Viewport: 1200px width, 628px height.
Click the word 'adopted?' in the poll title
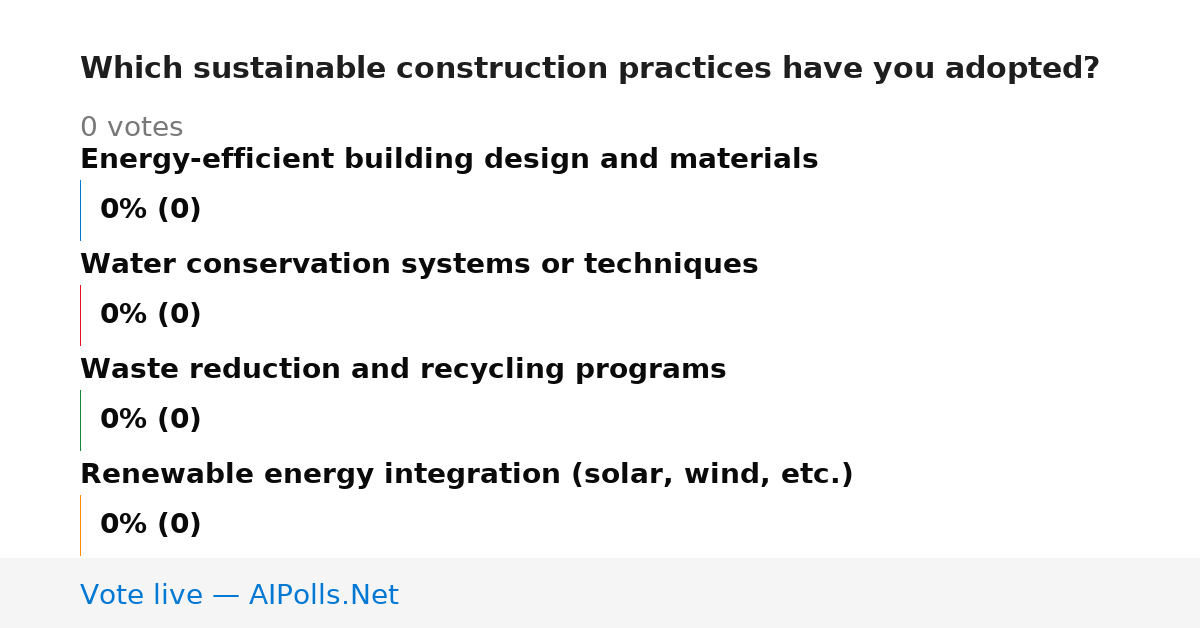(x=1022, y=69)
